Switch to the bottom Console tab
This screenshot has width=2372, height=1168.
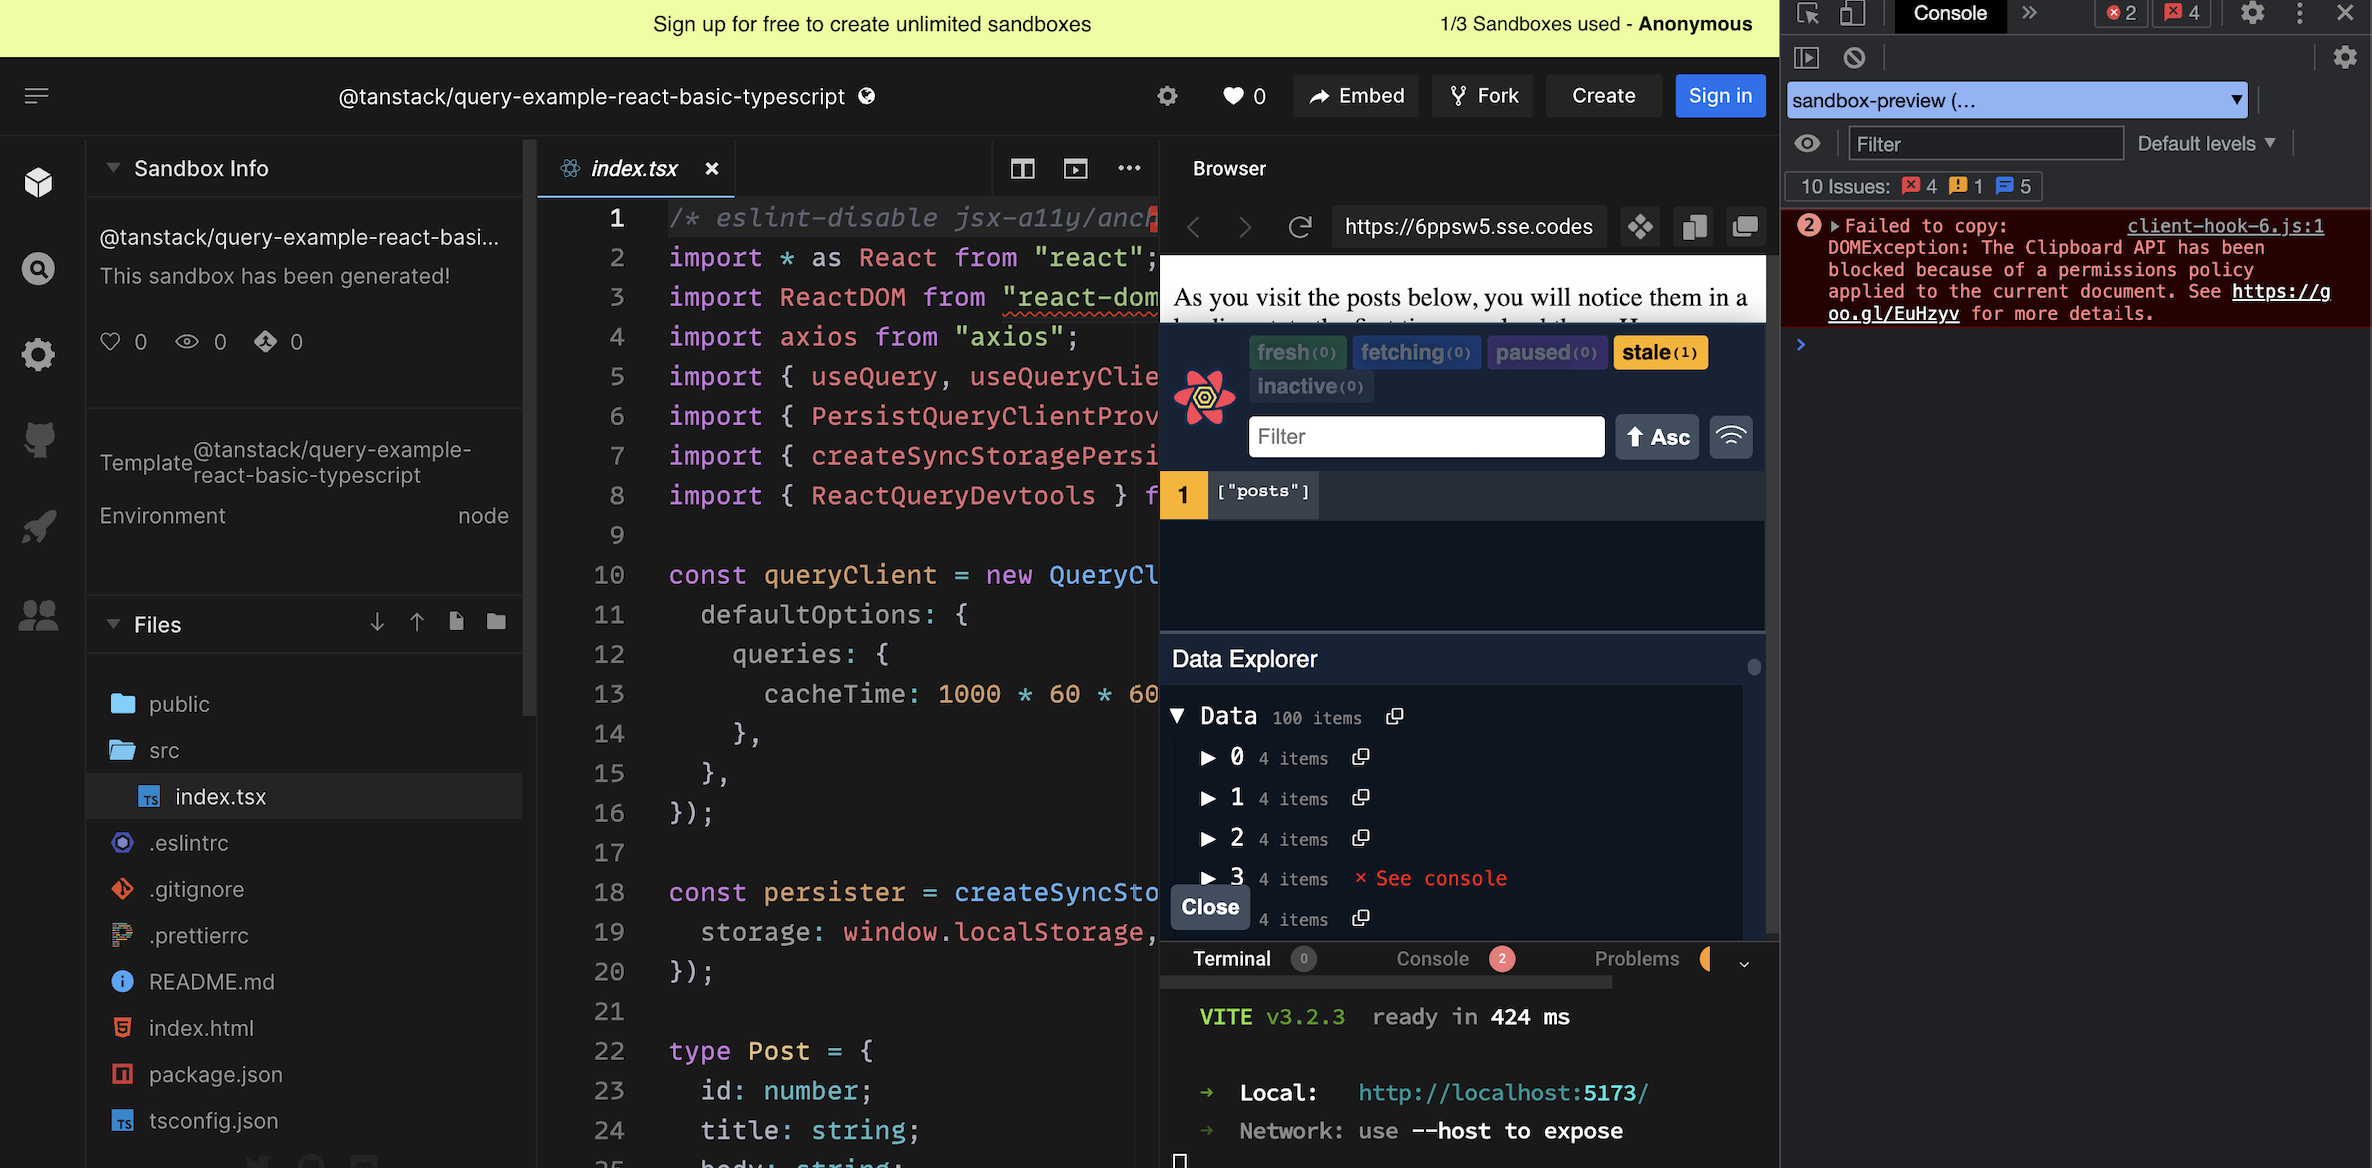(1432, 958)
